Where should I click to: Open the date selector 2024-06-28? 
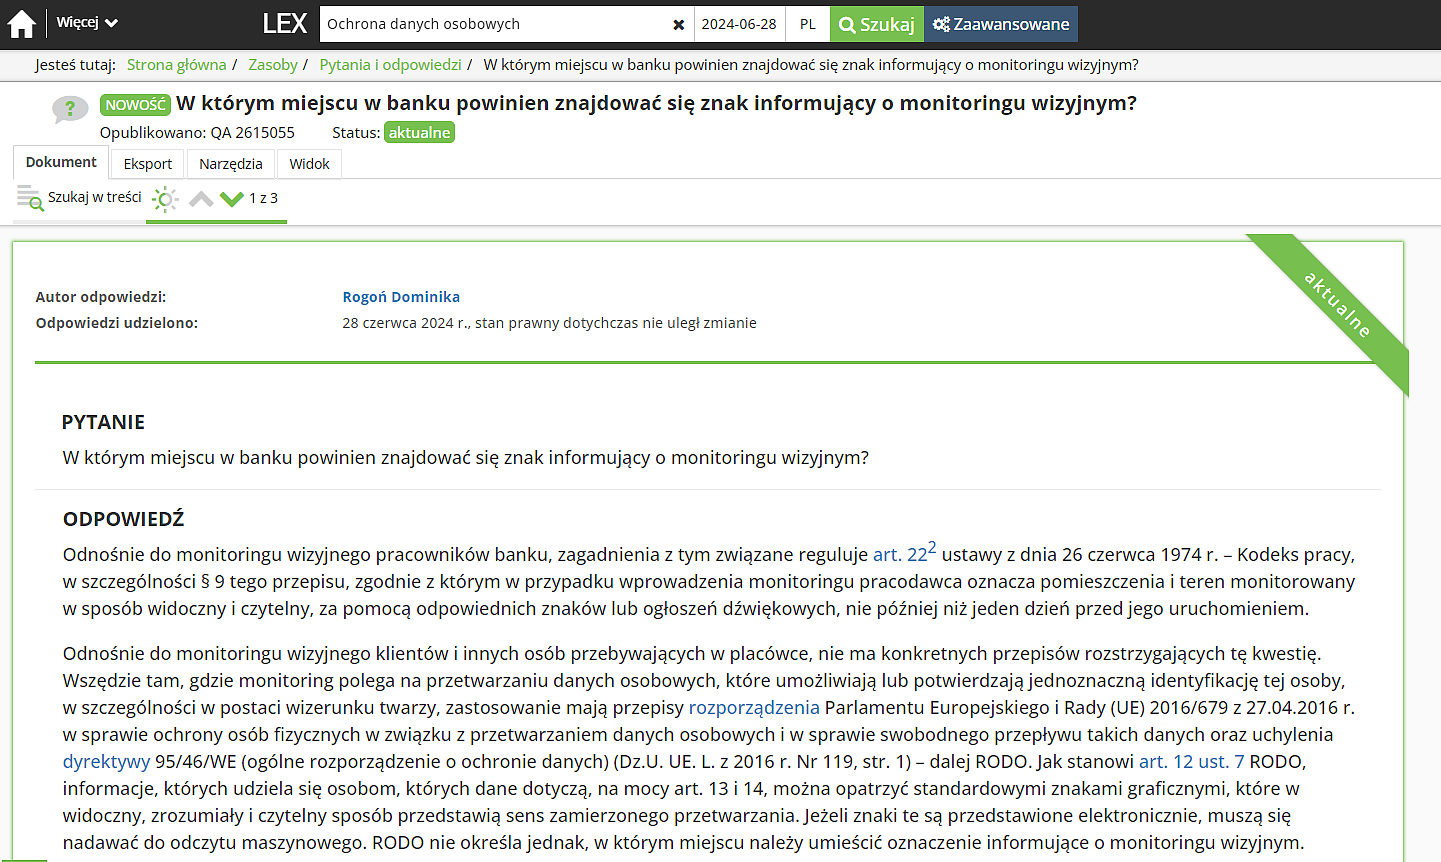coord(739,24)
